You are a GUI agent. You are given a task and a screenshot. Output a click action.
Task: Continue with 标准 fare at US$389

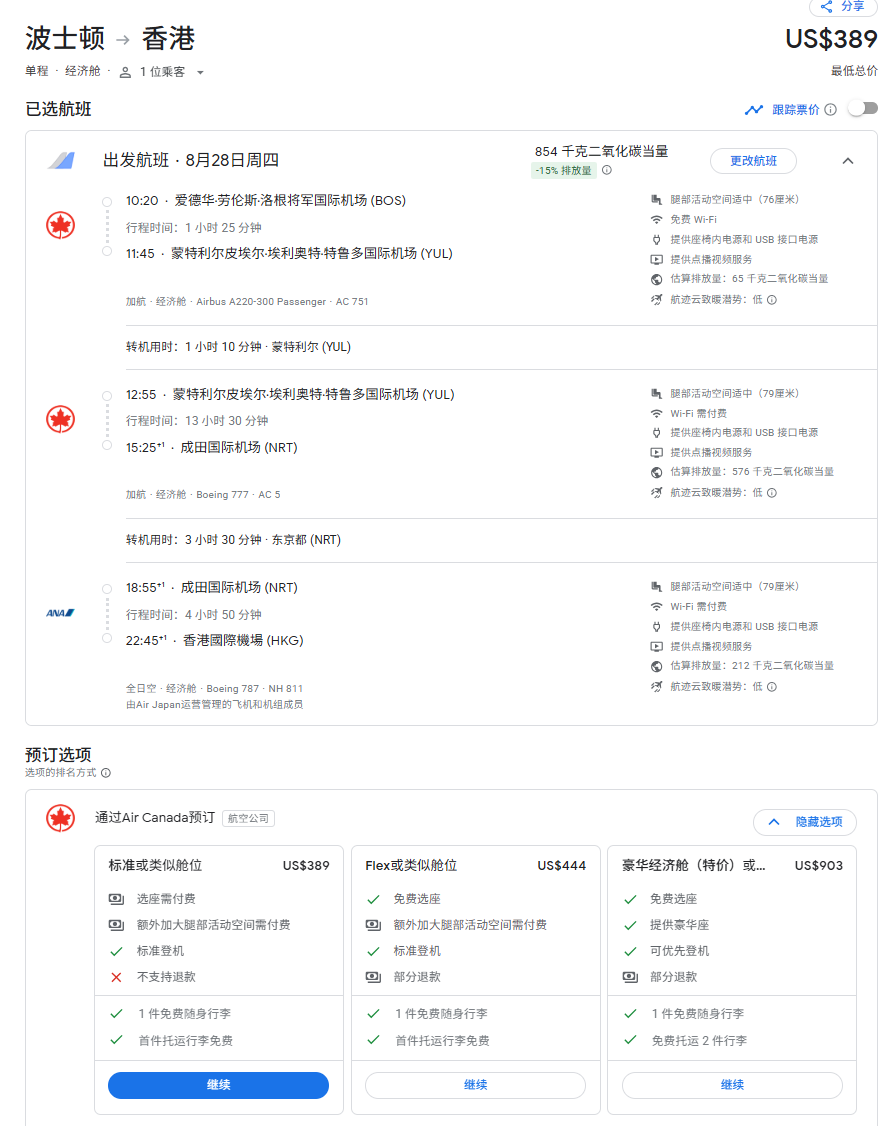tap(218, 1085)
